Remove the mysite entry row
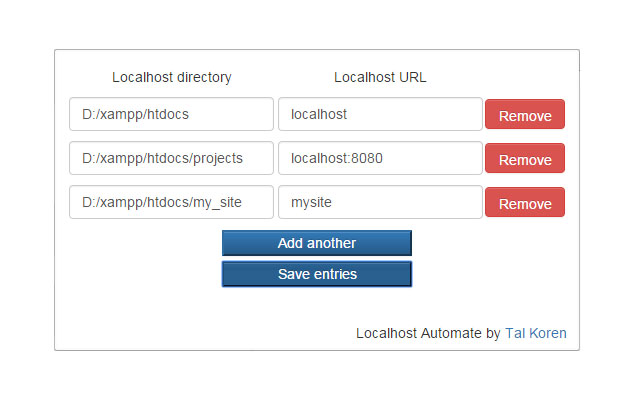The height and width of the screenshot is (400, 640). pyautogui.click(x=525, y=203)
